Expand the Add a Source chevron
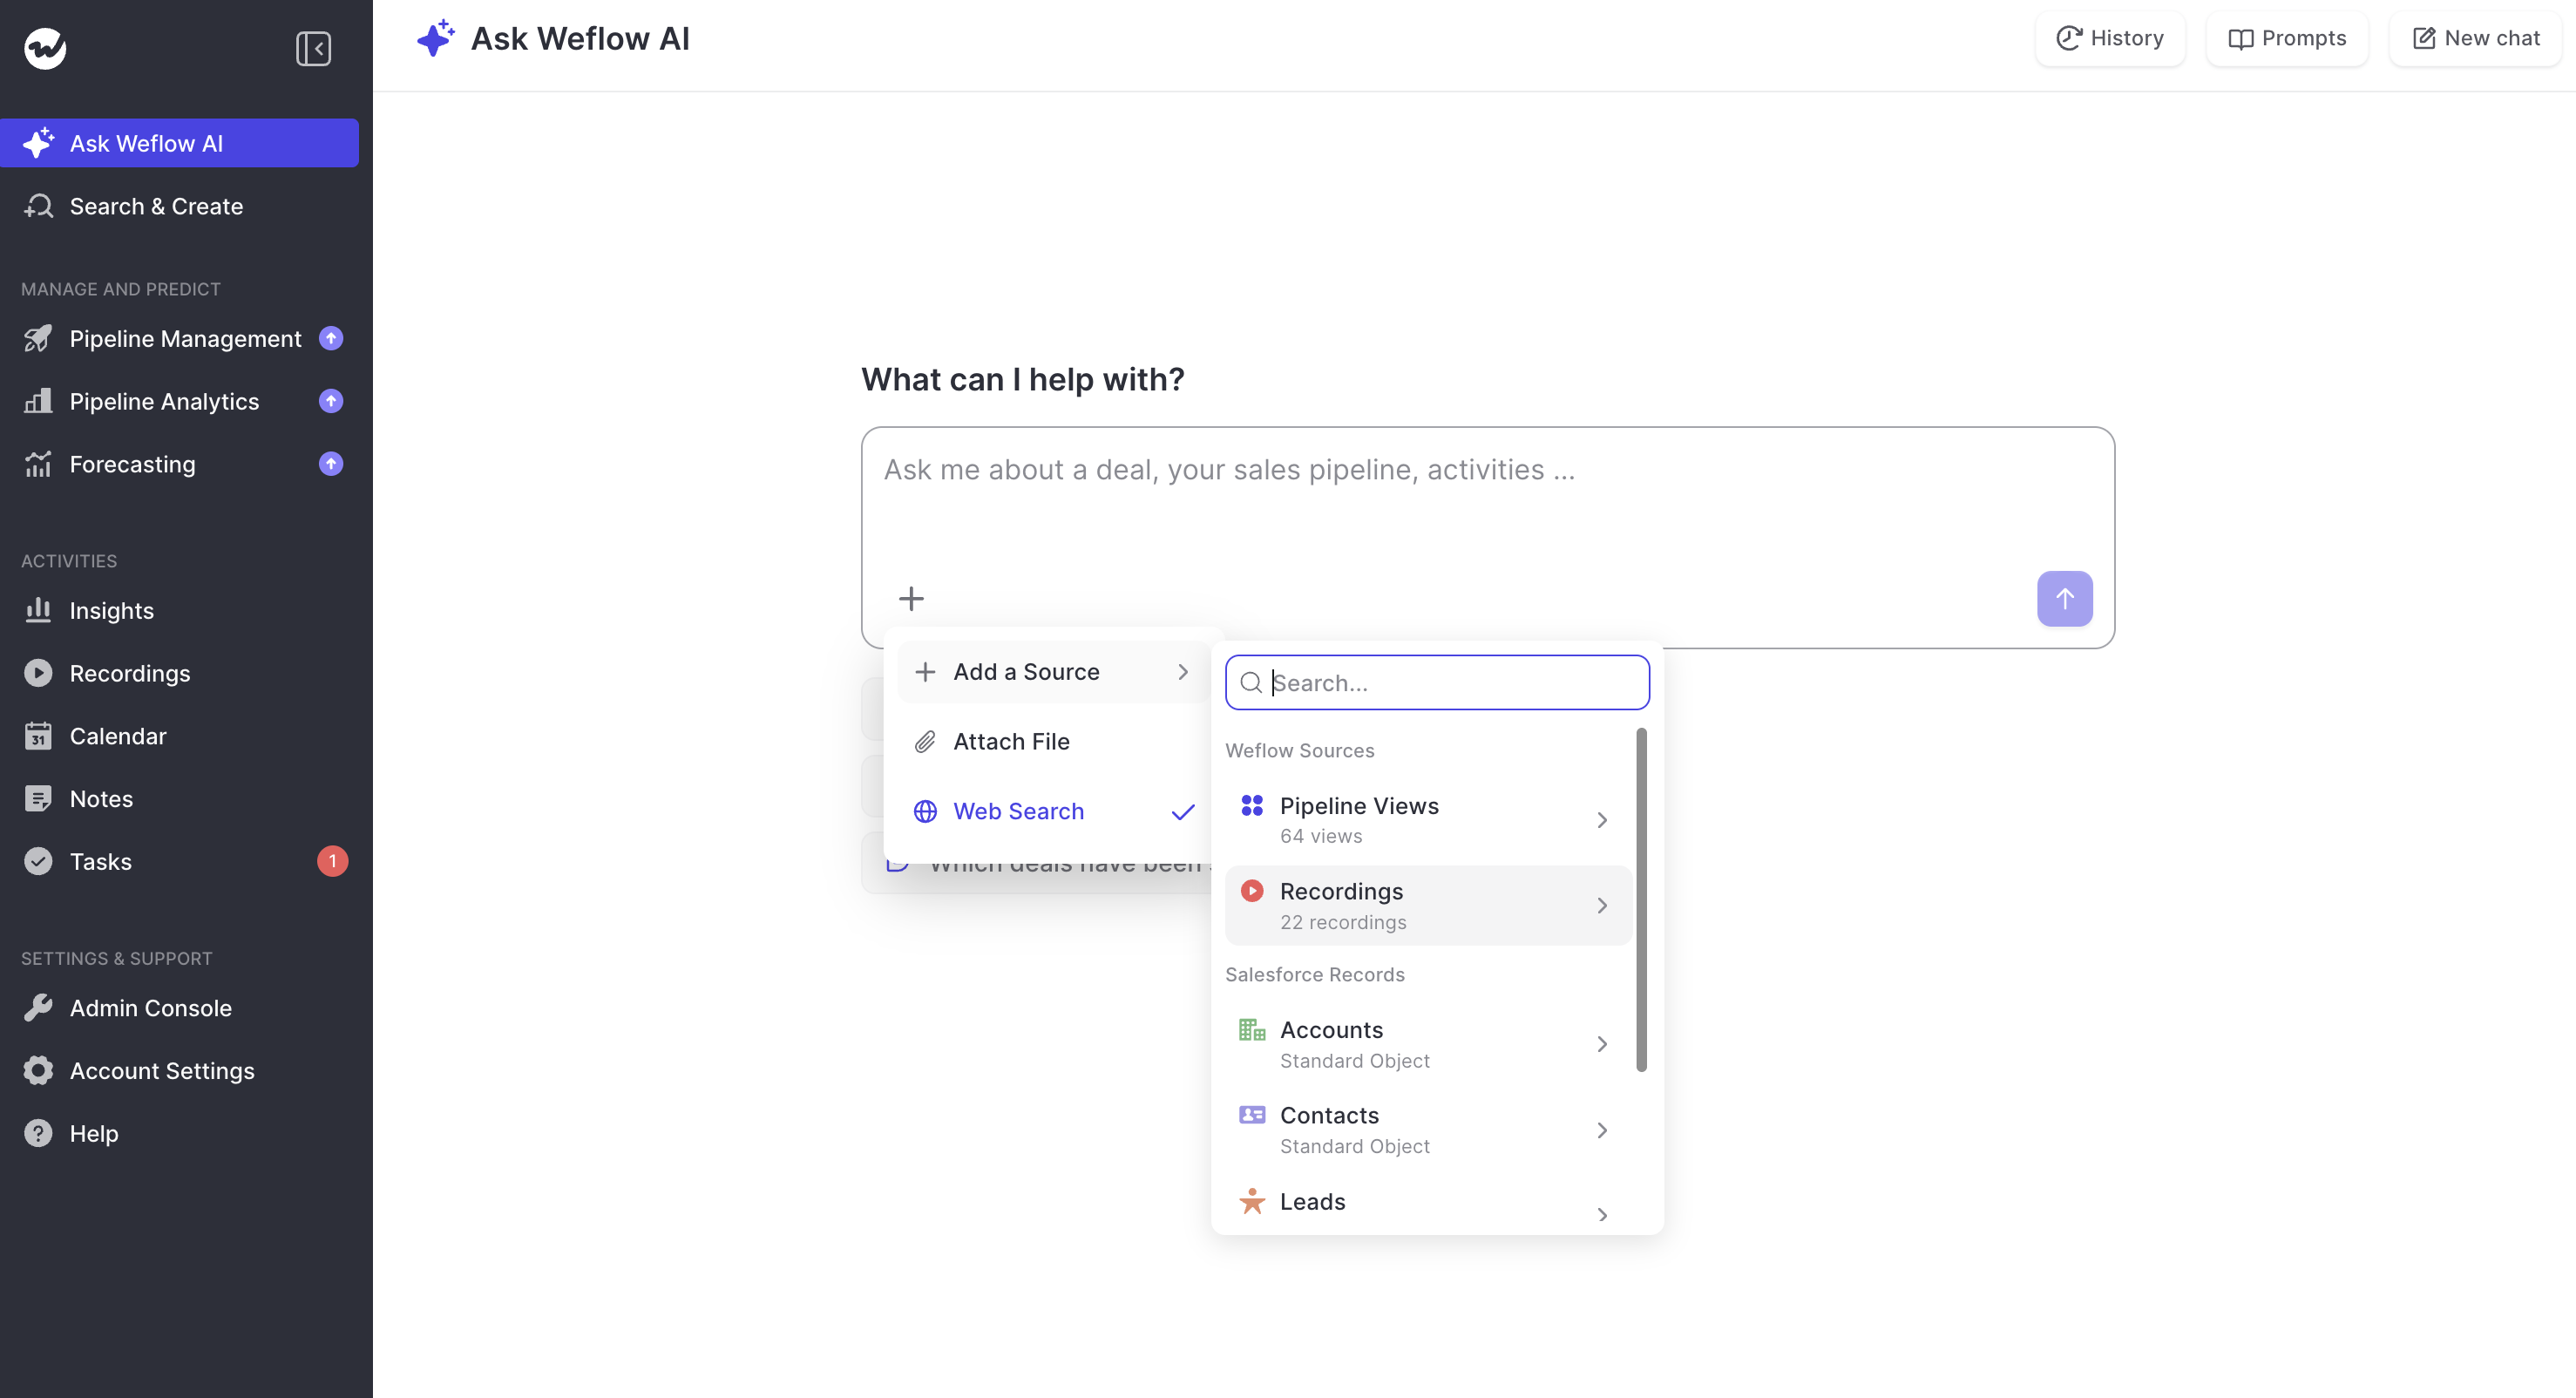Image resolution: width=2576 pixels, height=1398 pixels. tap(1183, 672)
